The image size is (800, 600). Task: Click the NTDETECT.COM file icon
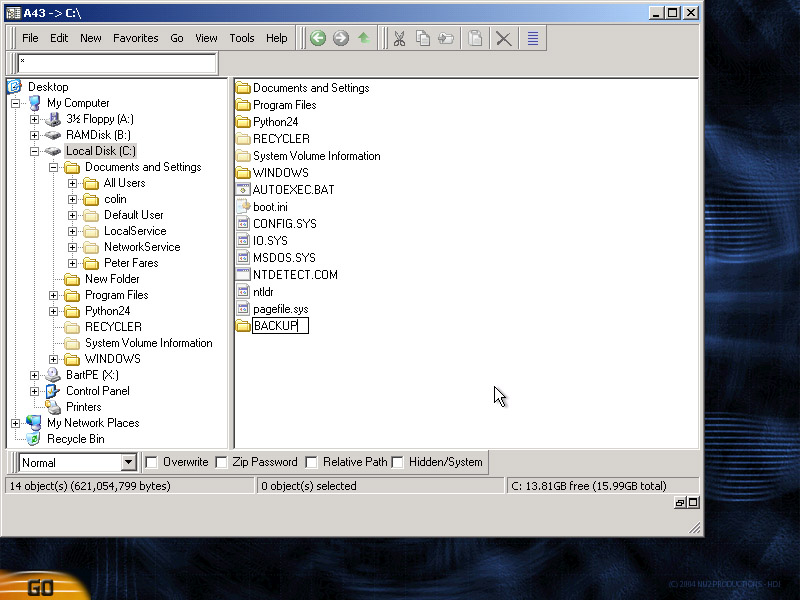point(243,274)
